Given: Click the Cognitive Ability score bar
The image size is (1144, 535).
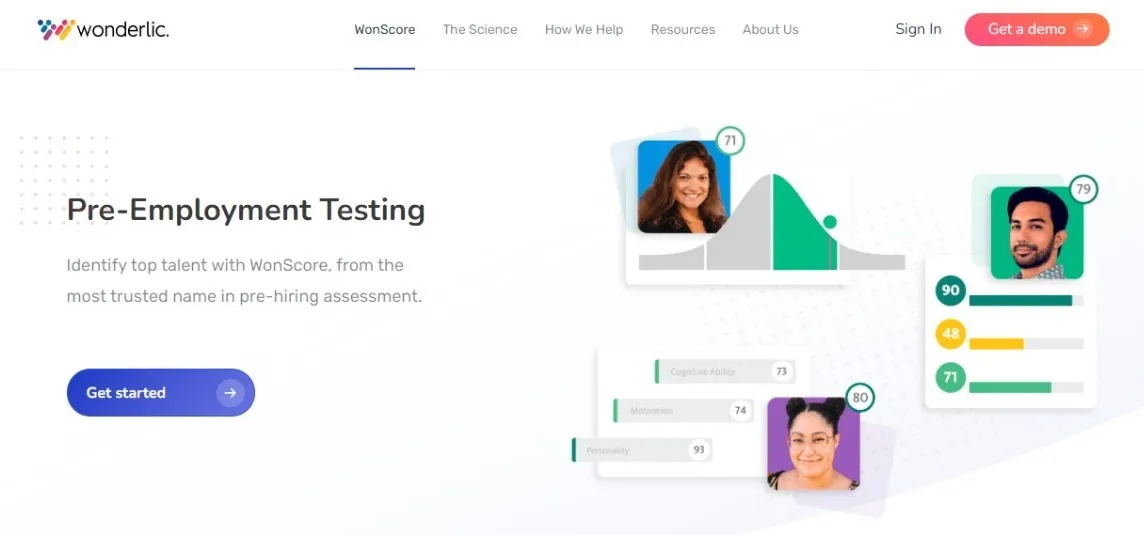Looking at the screenshot, I should point(724,372).
